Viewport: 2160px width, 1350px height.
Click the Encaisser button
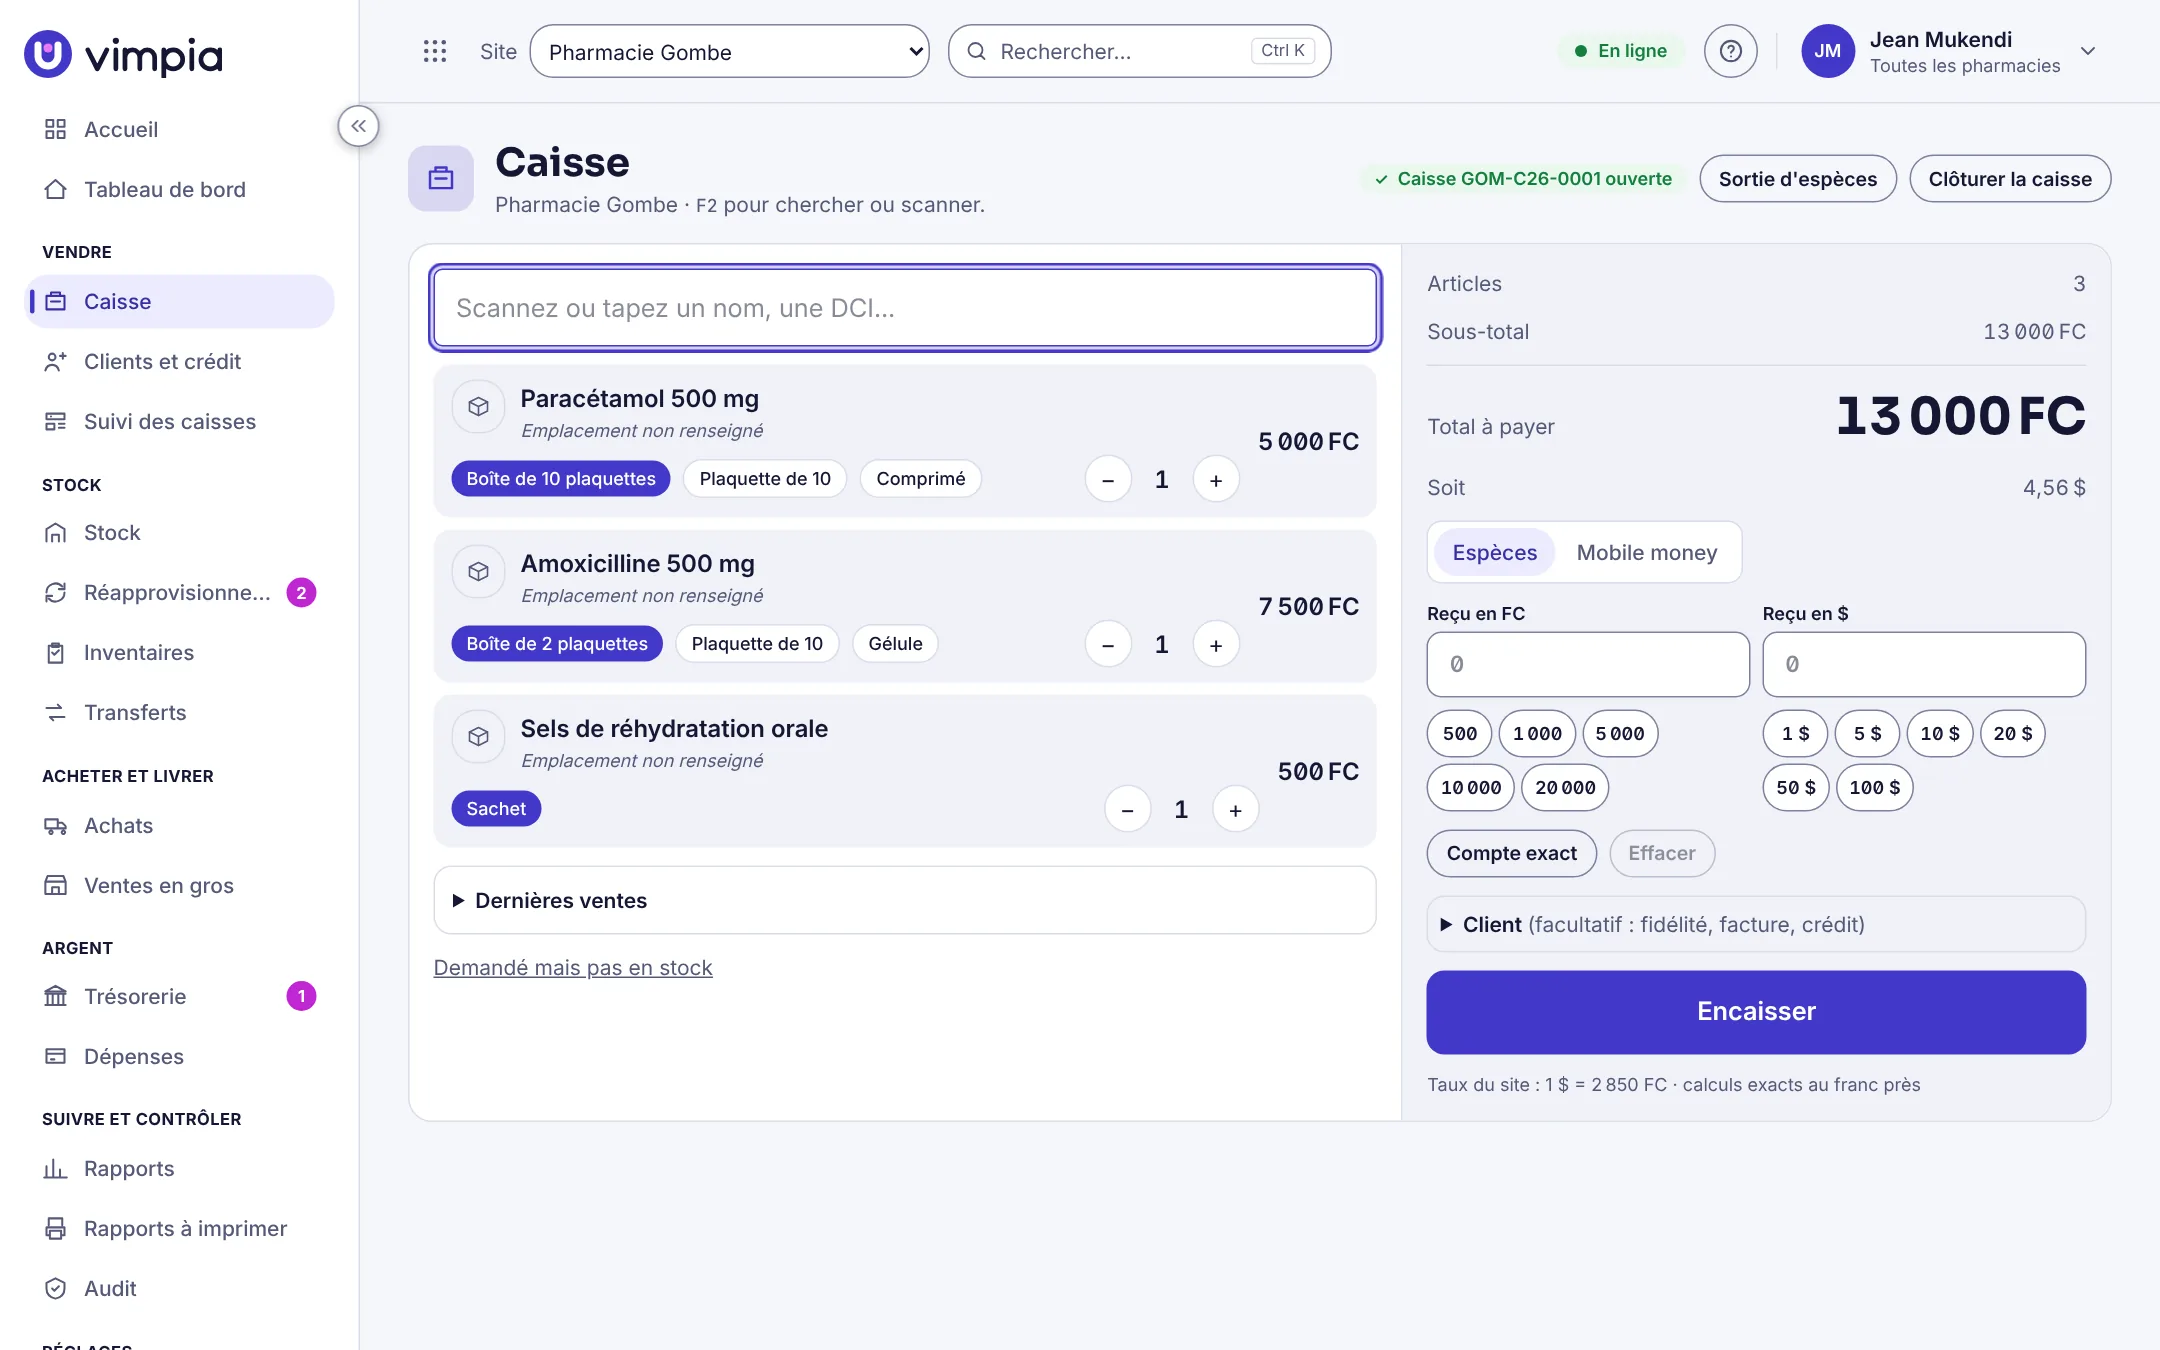(x=1756, y=1011)
